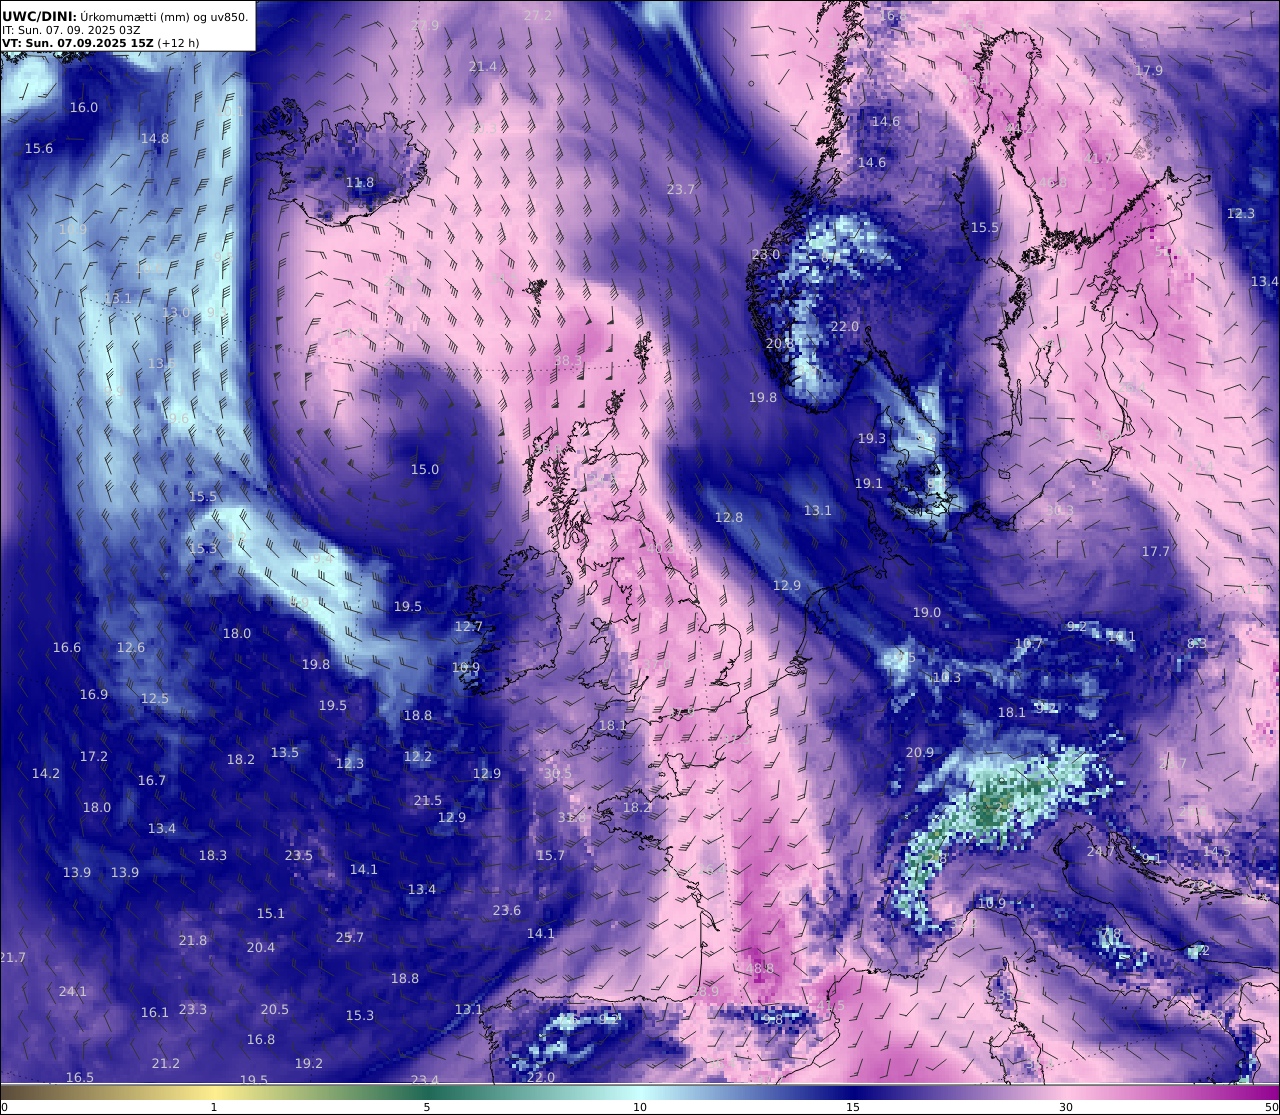Click the '20.5' map value

point(275,1010)
